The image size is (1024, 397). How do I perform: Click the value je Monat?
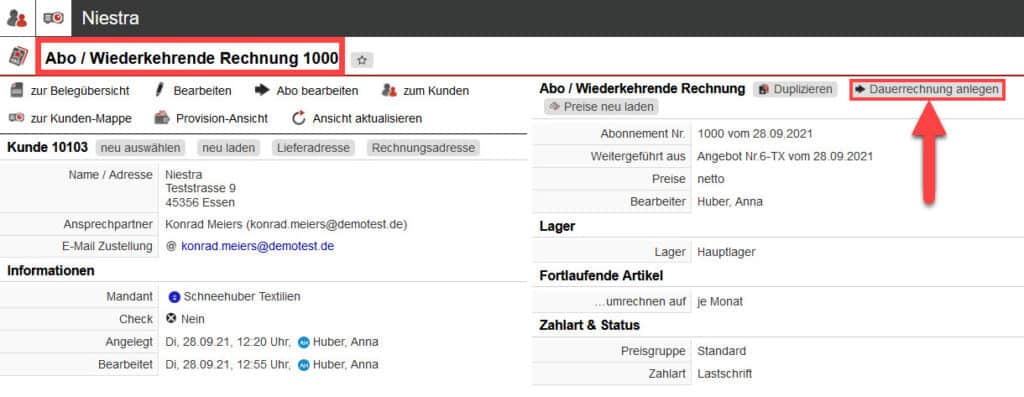(x=720, y=302)
